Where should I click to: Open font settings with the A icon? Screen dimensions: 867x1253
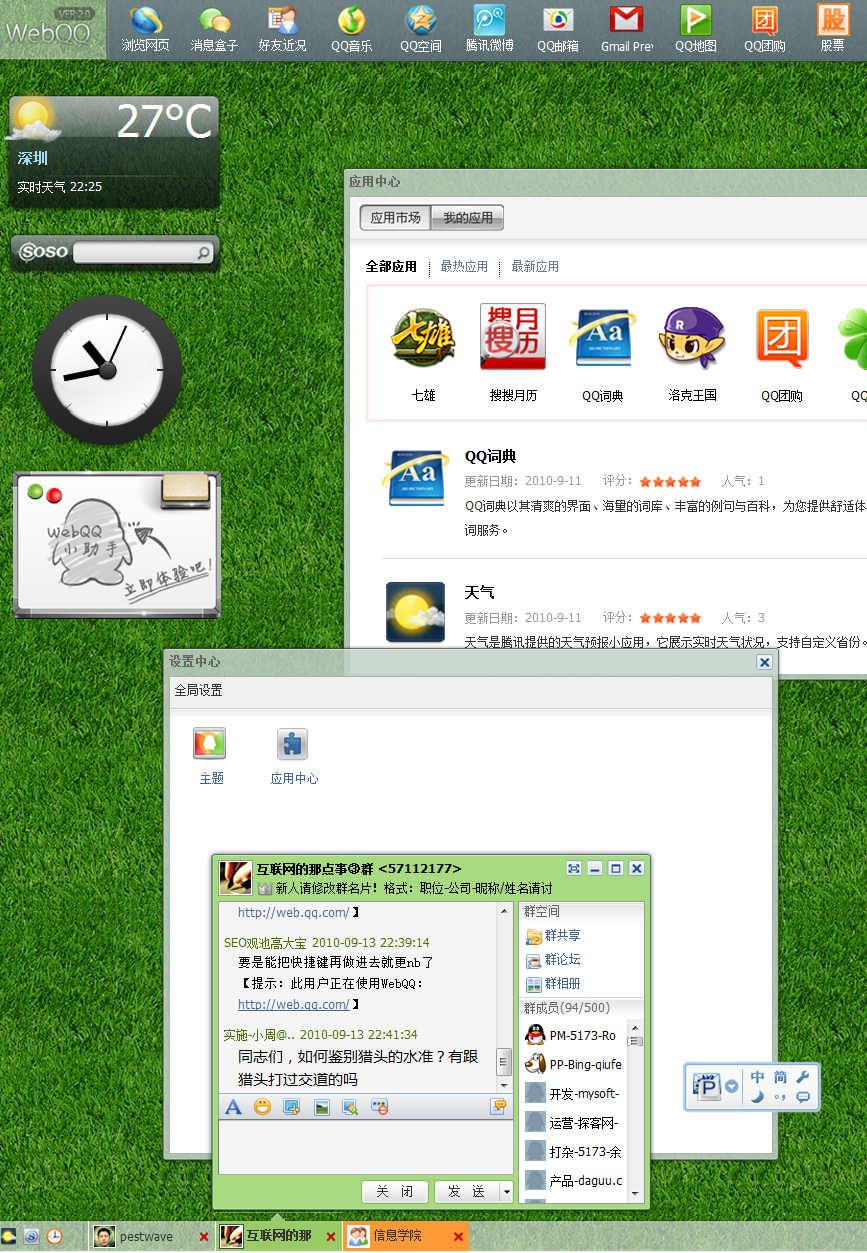pos(233,1107)
